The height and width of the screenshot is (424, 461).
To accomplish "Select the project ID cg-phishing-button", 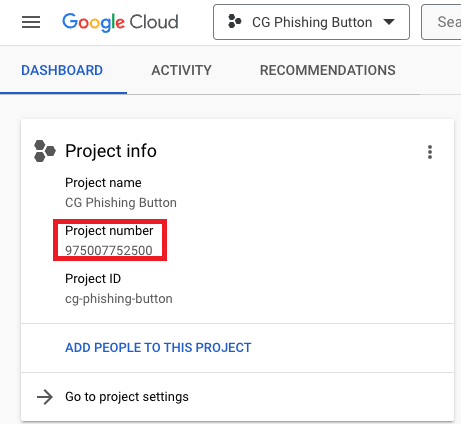I will pyautogui.click(x=119, y=299).
